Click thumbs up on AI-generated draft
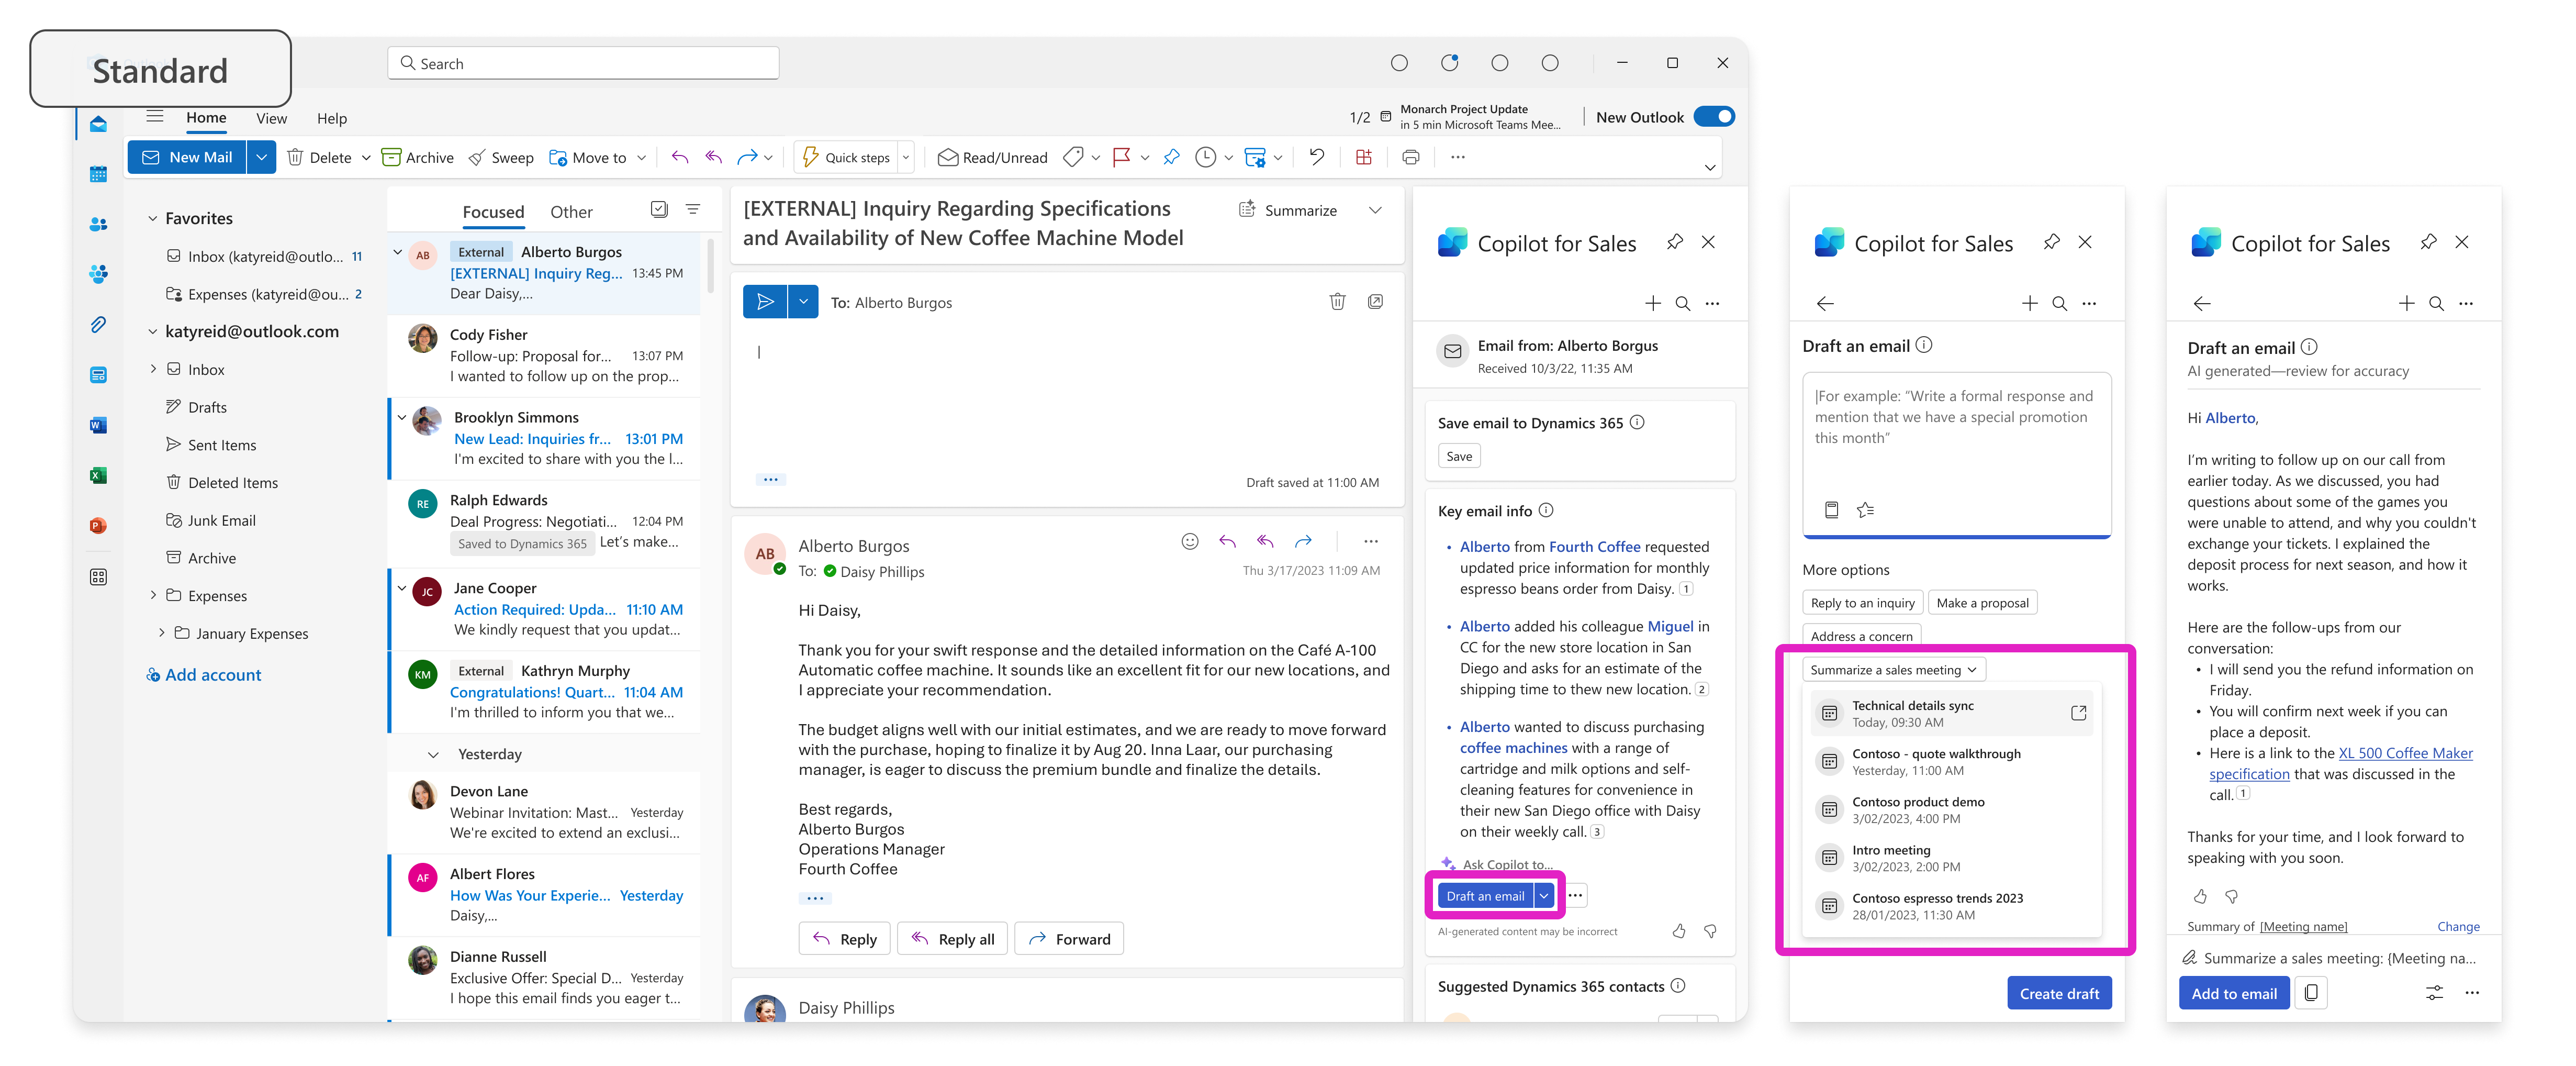The image size is (2576, 1066). point(2200,896)
